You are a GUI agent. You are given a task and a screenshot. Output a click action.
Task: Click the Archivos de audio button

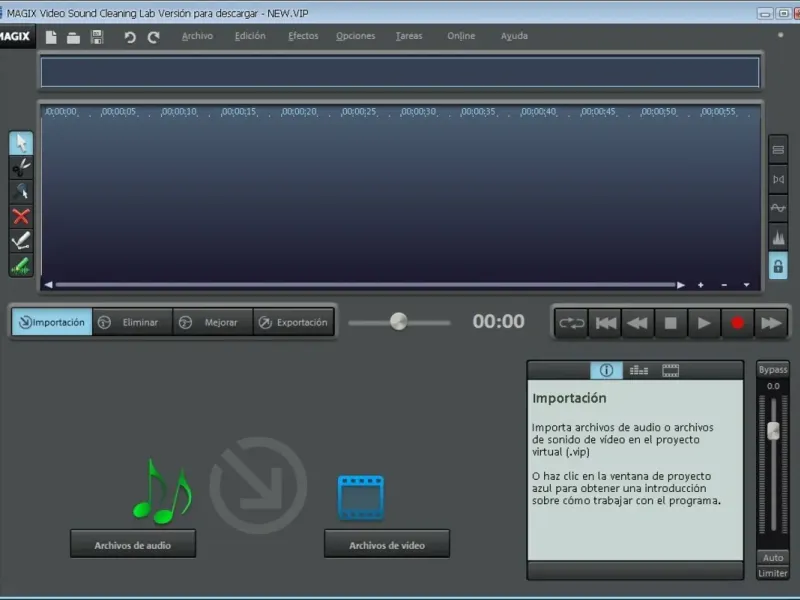point(133,544)
